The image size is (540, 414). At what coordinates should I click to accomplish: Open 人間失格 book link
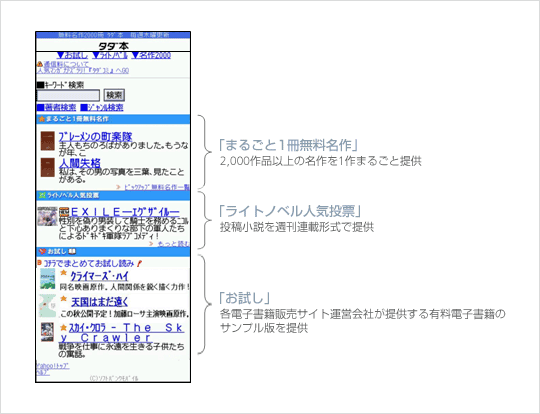[x=80, y=163]
